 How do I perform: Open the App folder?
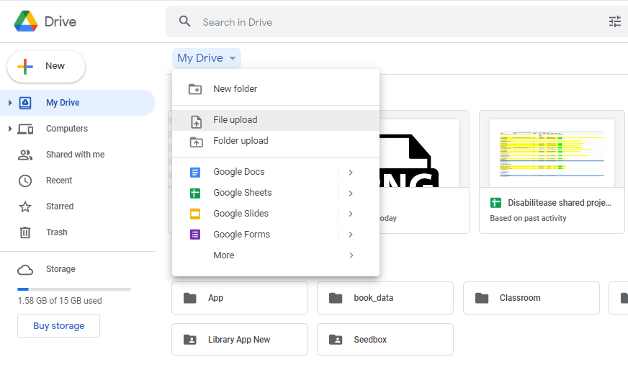[x=240, y=298]
